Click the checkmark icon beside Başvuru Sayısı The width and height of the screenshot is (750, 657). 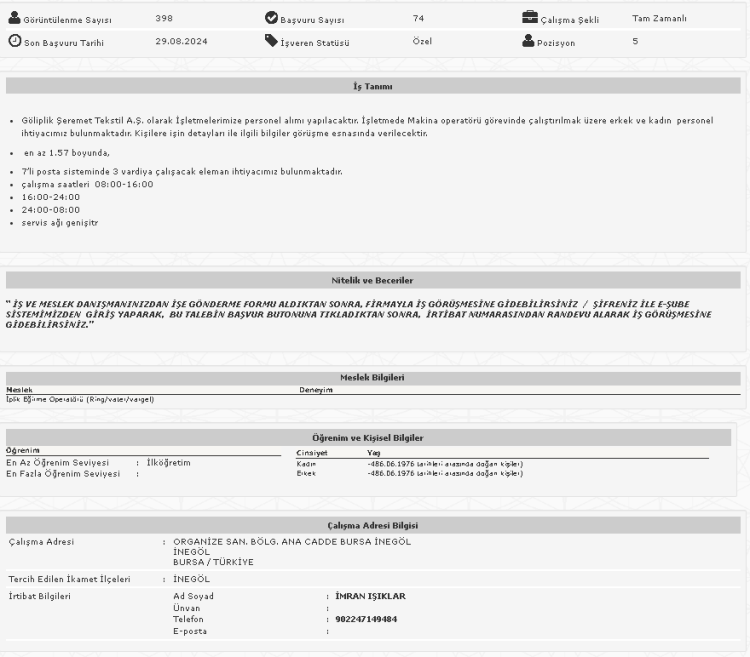point(271,18)
